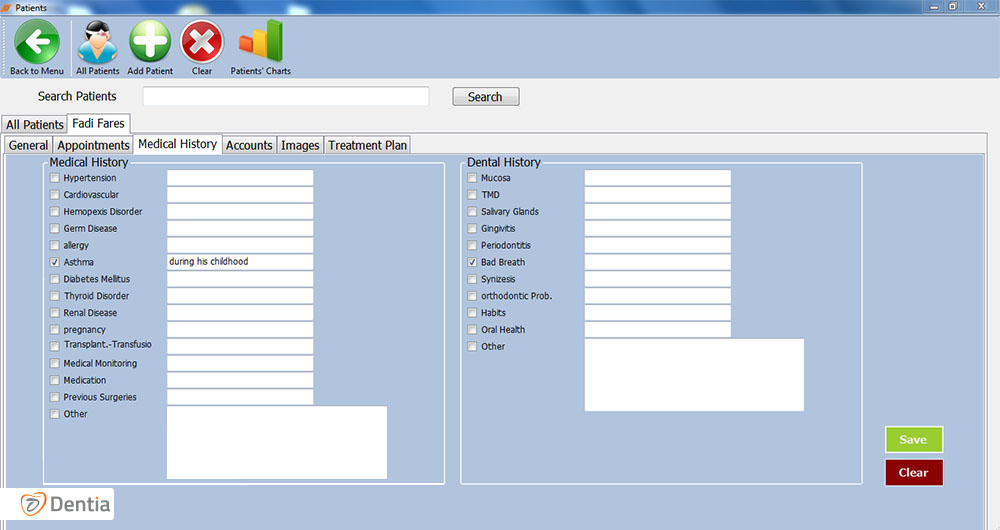Click the Search button
1000x530 pixels.
485,97
